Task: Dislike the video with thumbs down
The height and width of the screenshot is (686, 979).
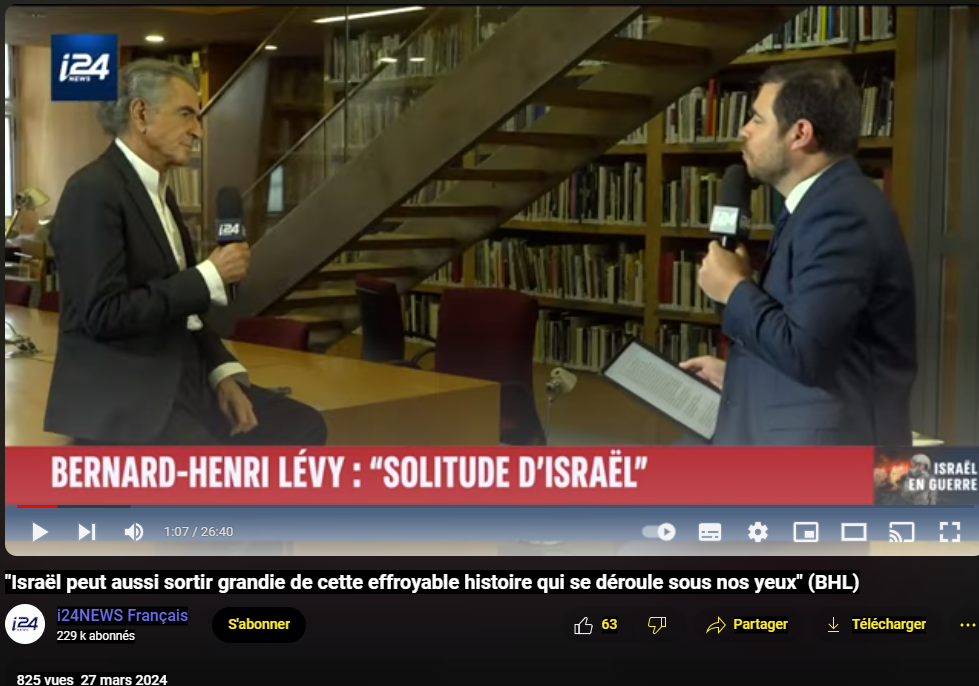Action: click(657, 625)
